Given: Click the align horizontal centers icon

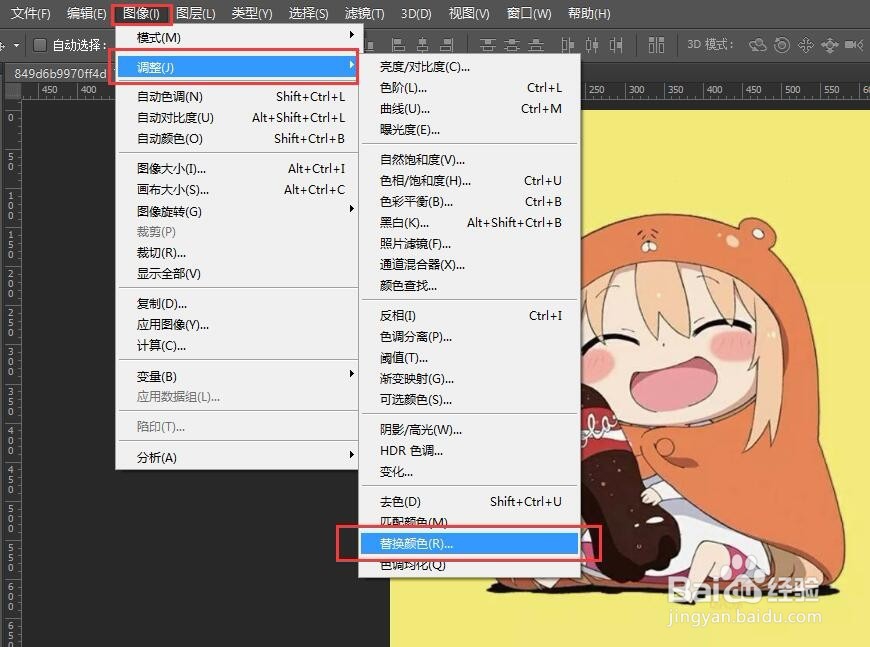Looking at the screenshot, I should point(423,45).
